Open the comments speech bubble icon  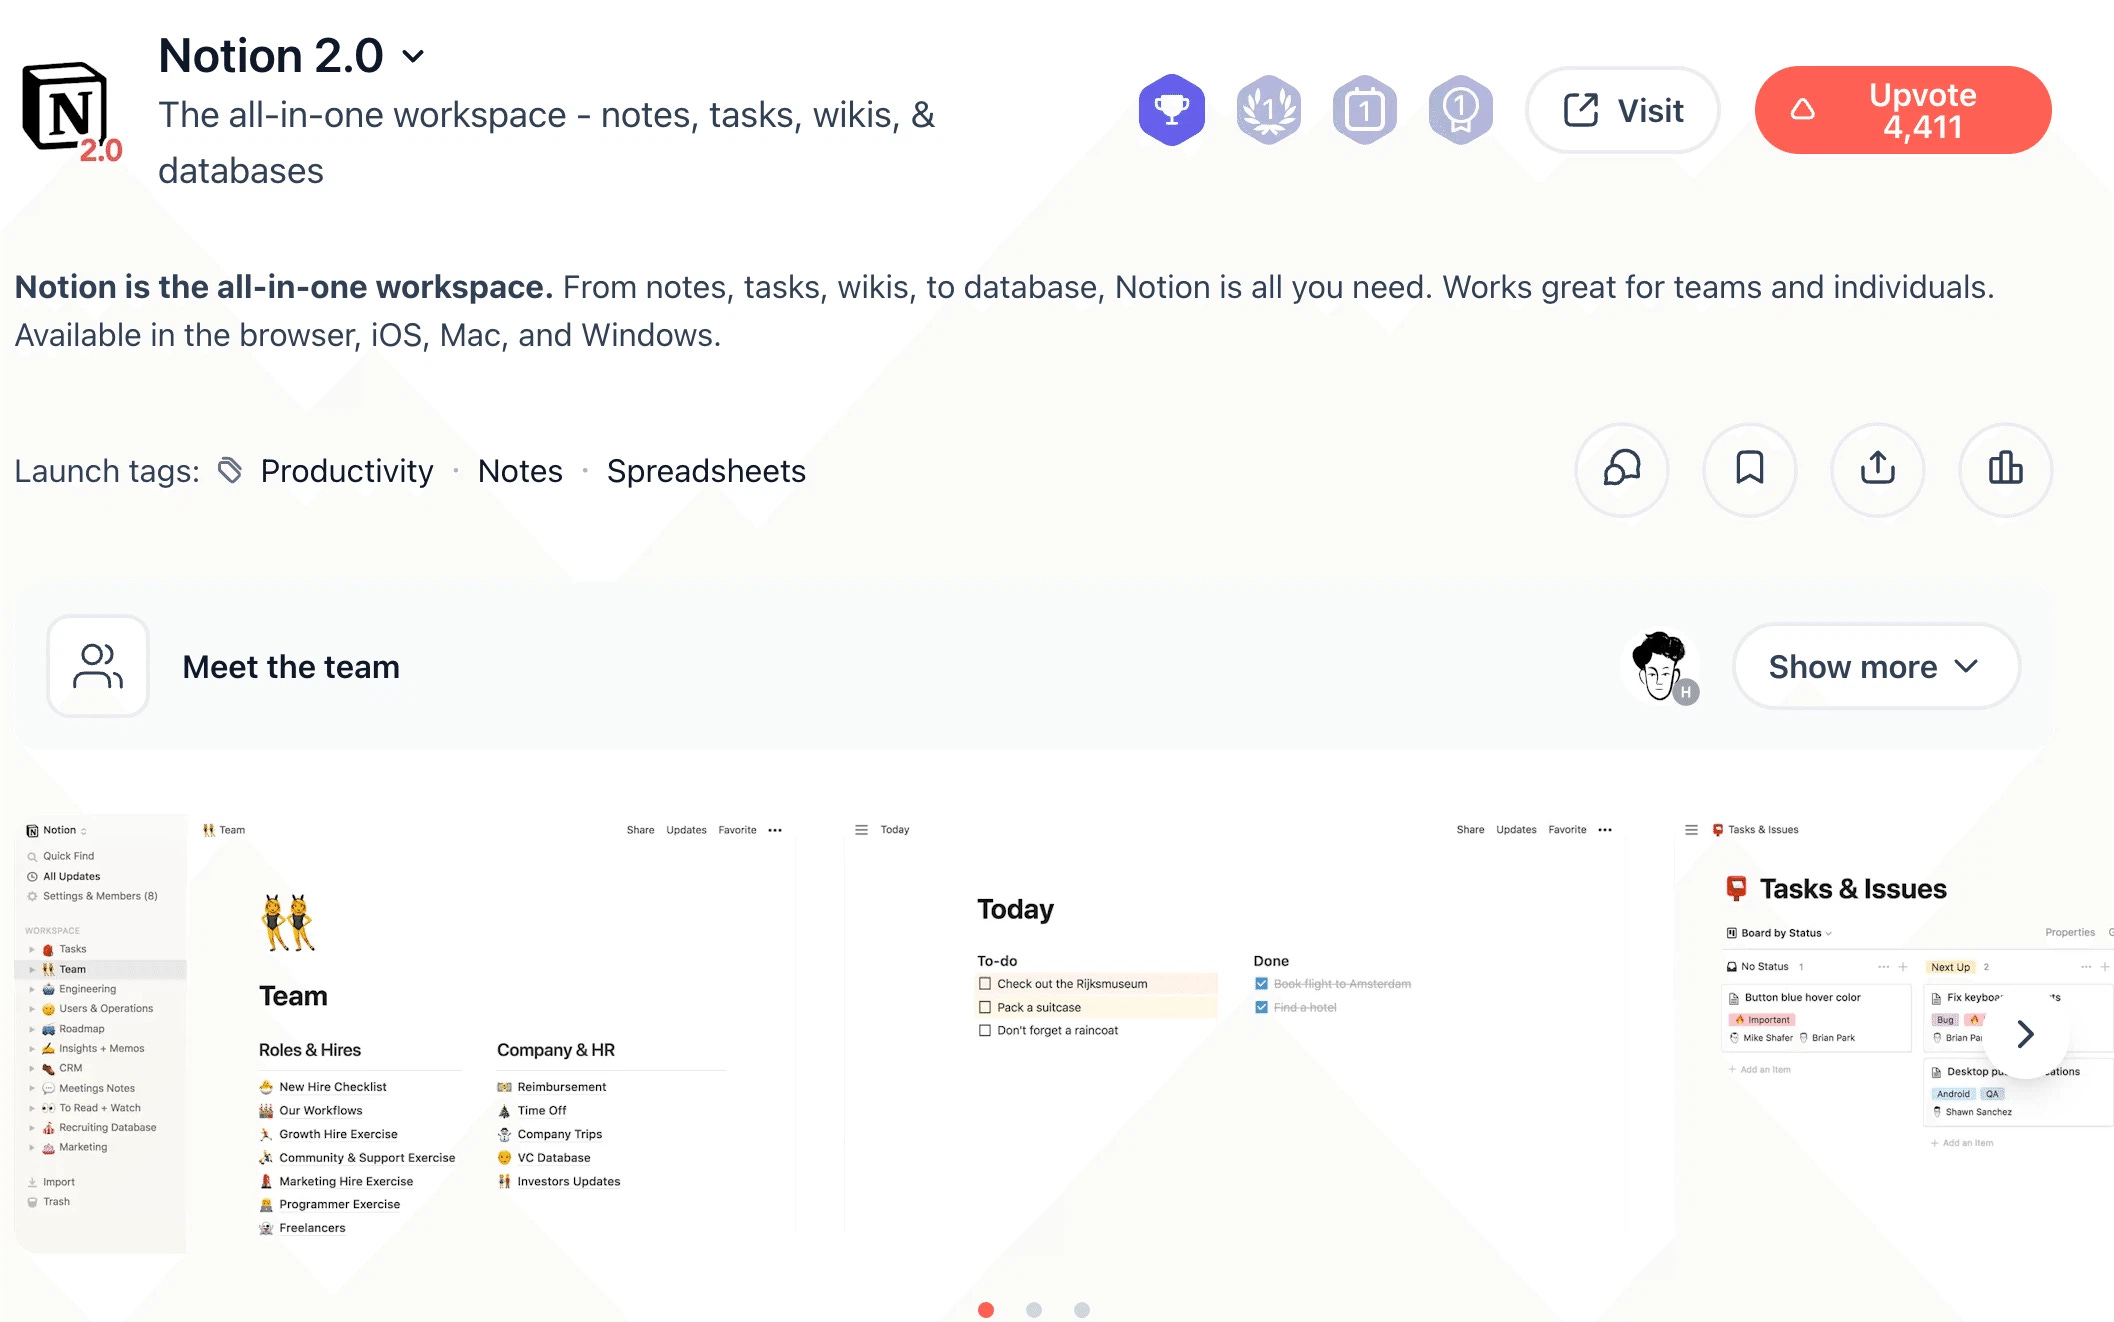tap(1621, 469)
